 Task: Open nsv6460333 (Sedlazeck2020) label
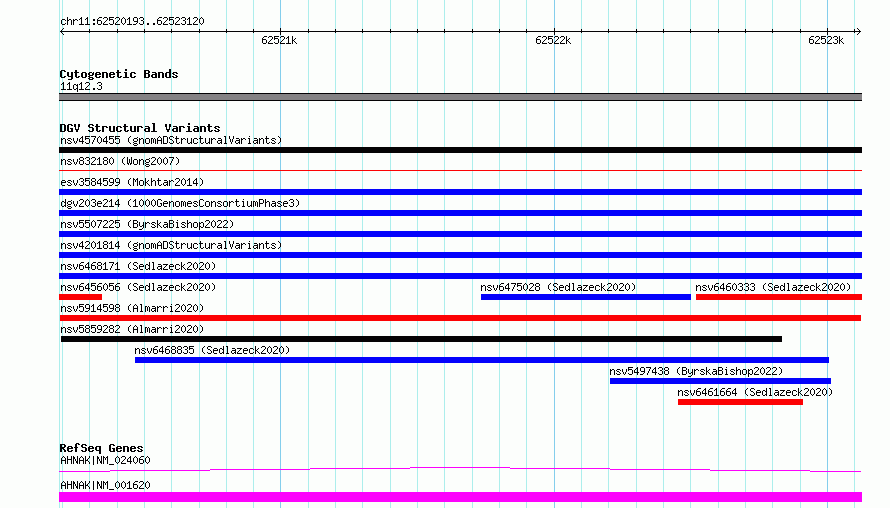coord(773,287)
